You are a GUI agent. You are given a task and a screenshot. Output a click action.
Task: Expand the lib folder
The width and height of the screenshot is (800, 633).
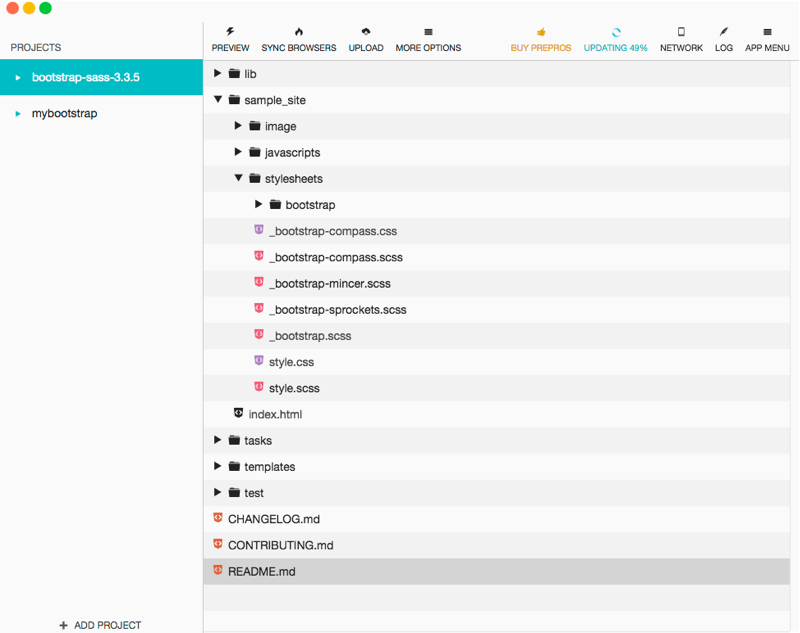click(218, 73)
